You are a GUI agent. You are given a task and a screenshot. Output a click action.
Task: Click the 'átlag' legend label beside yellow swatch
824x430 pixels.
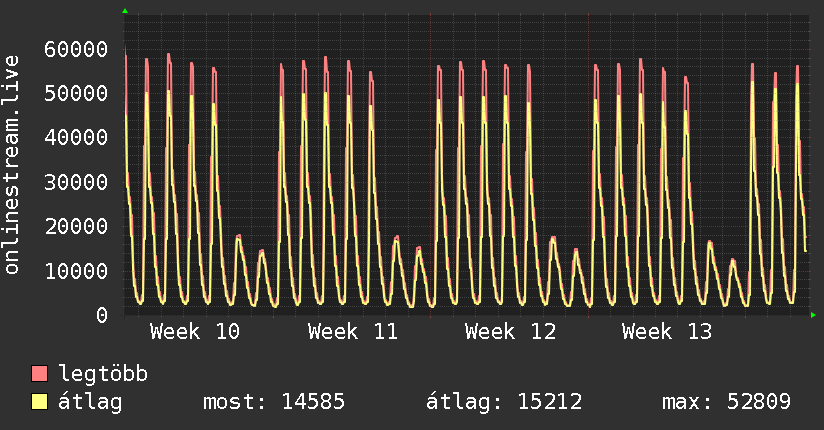click(x=90, y=402)
